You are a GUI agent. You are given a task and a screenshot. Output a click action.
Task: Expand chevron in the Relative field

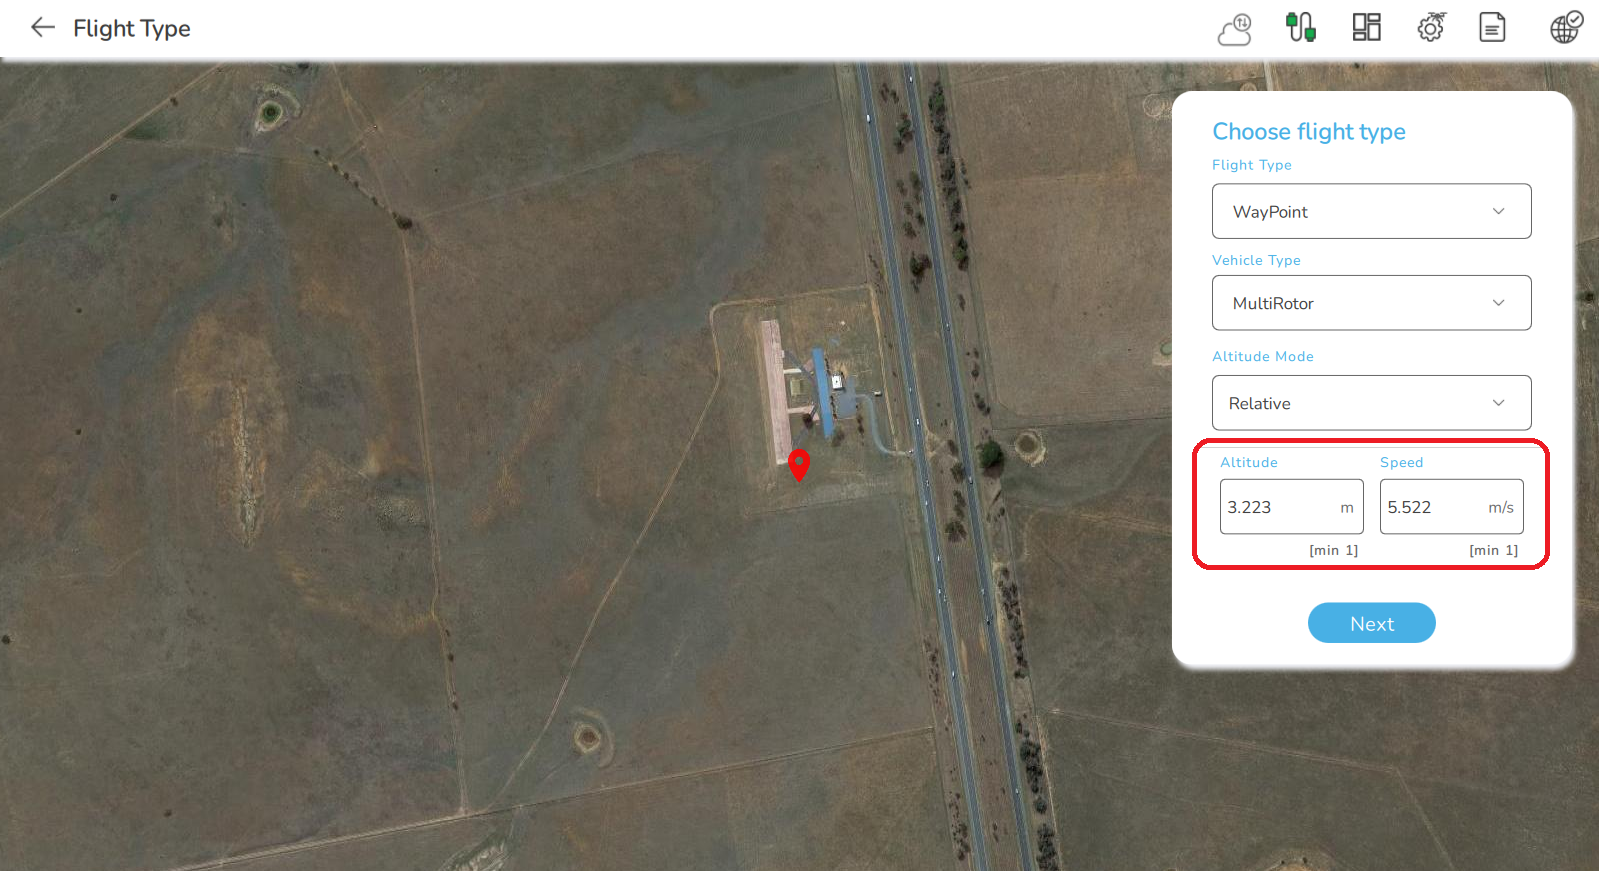coord(1498,403)
